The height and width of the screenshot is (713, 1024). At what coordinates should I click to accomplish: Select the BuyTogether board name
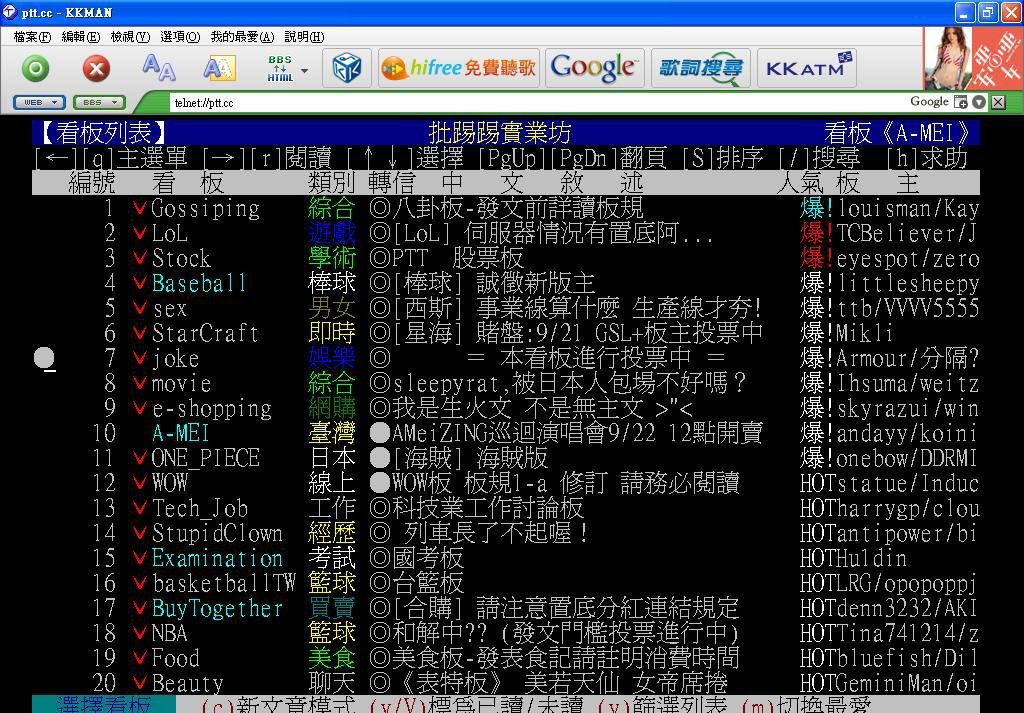[x=217, y=609]
